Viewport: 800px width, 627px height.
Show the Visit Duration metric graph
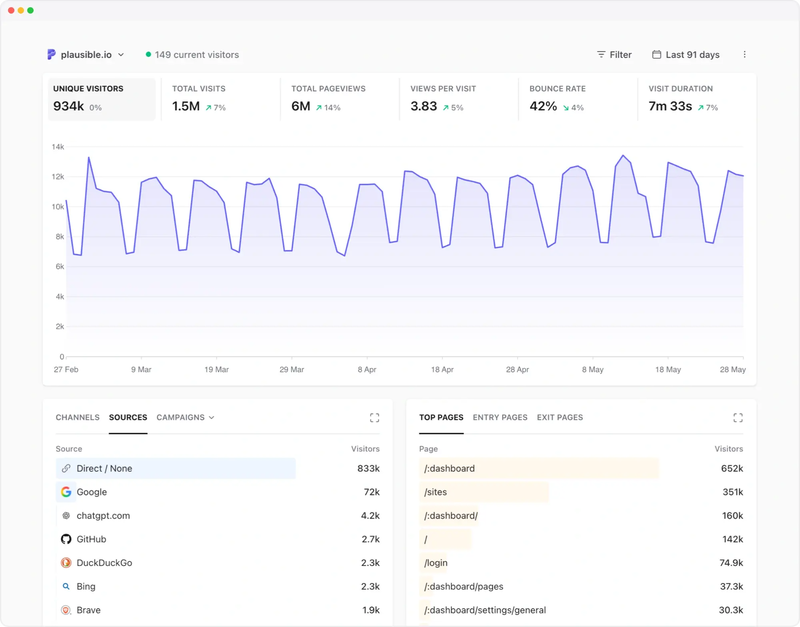(696, 99)
